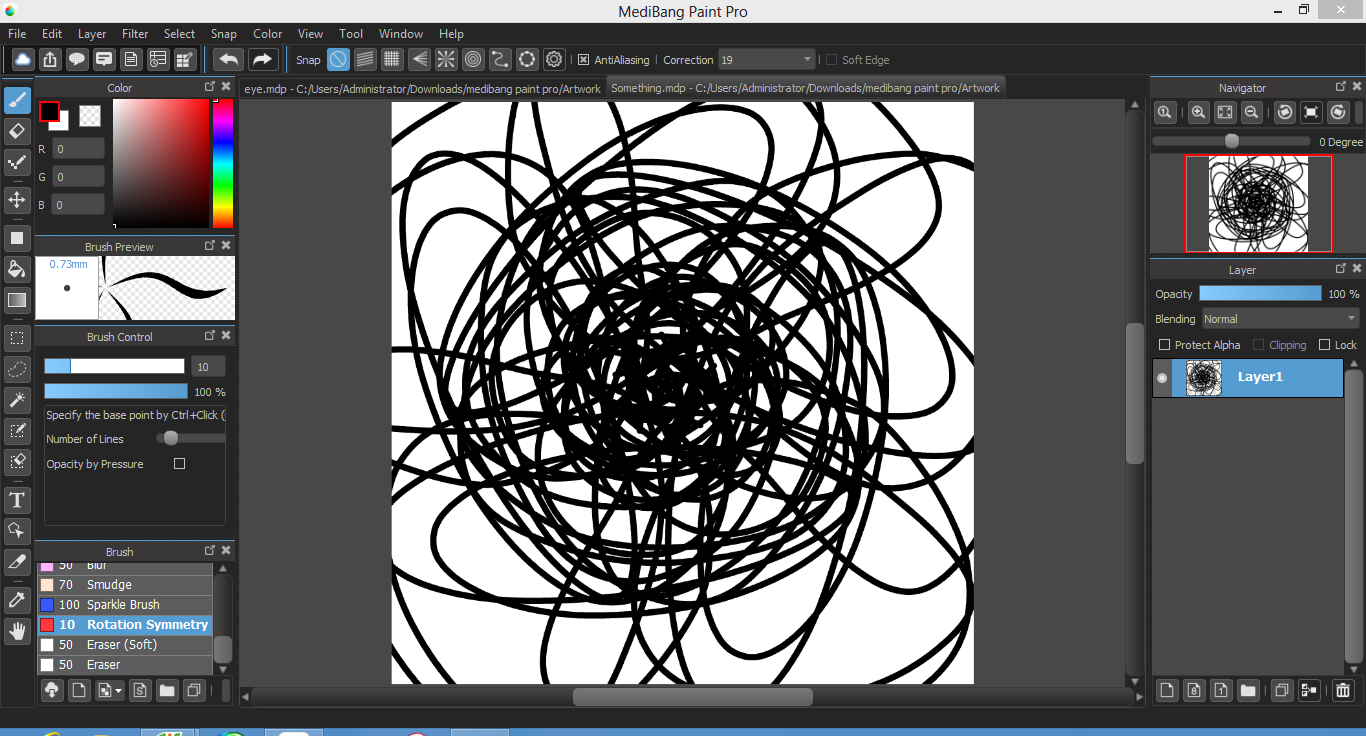Click fit-to-window icon in Navigator

[x=1225, y=112]
